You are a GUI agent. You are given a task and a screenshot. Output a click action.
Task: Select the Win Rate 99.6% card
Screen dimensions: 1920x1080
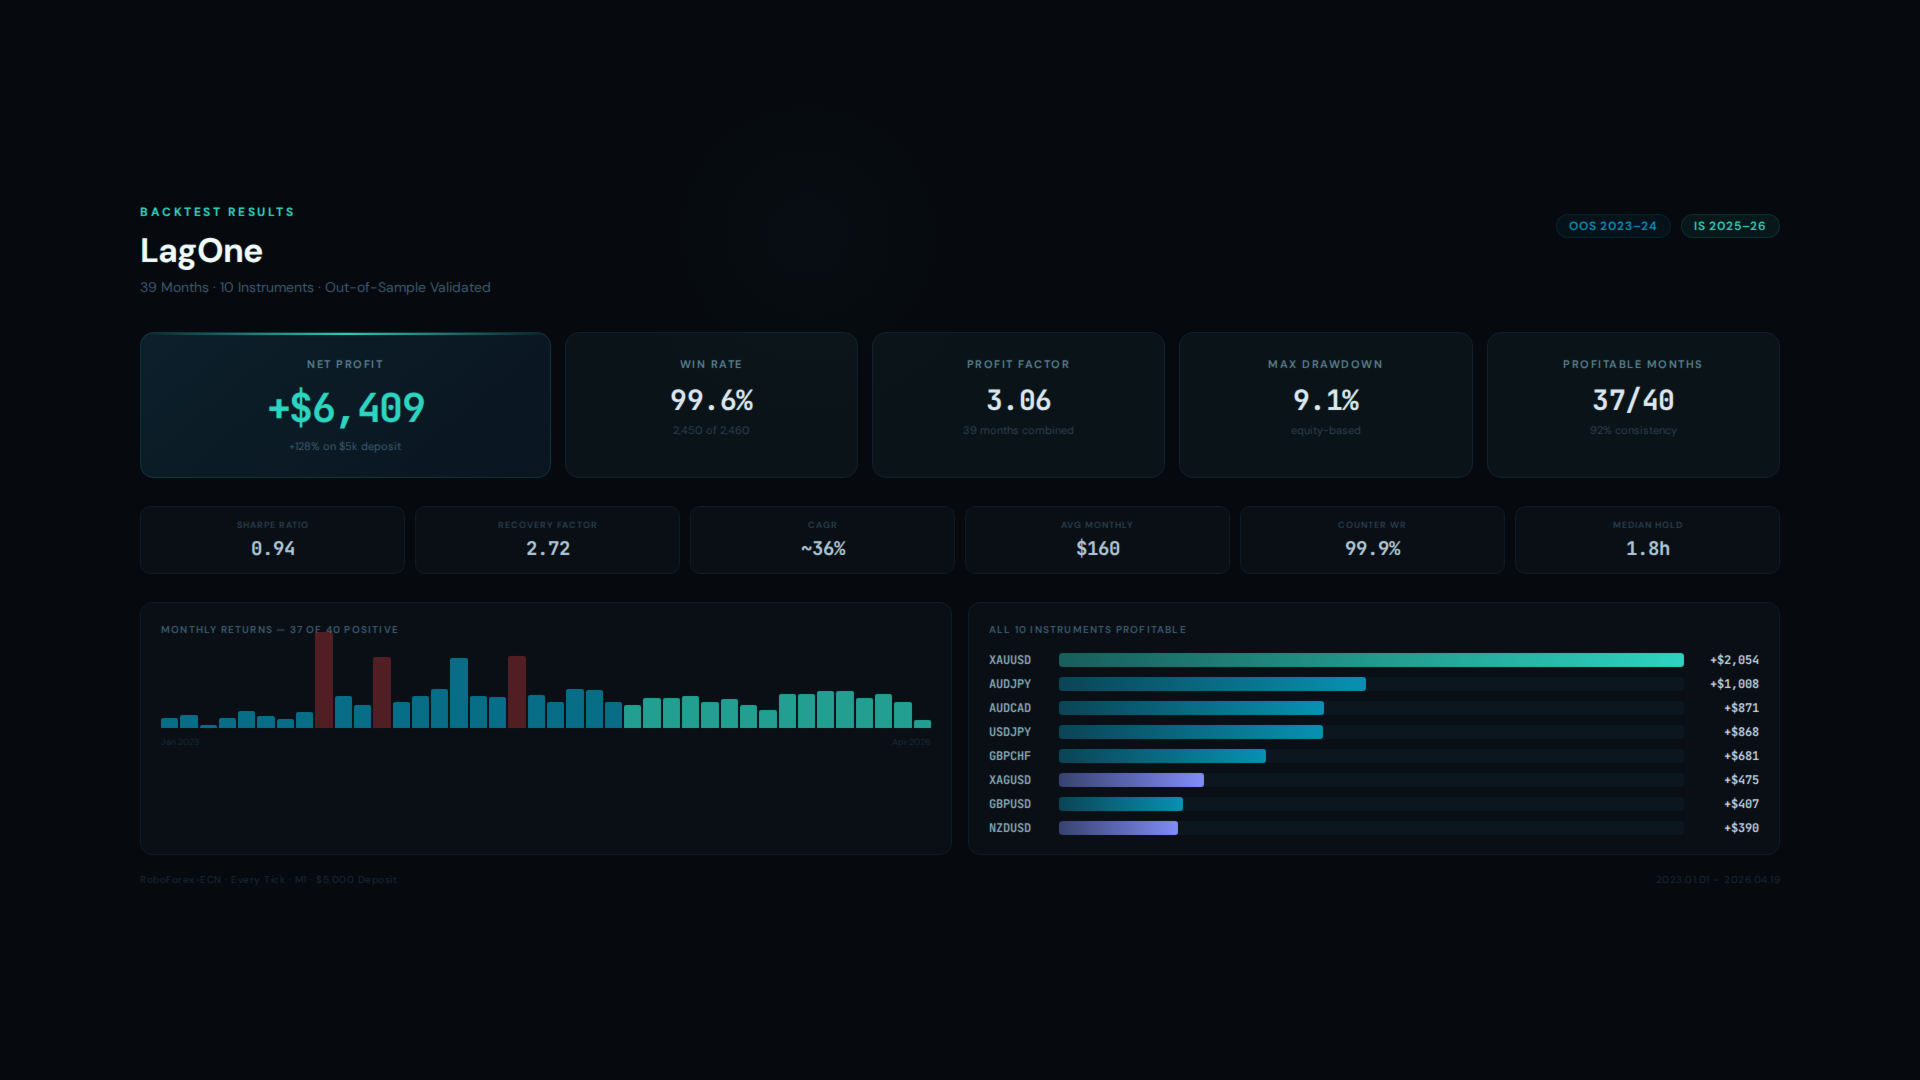pos(711,405)
